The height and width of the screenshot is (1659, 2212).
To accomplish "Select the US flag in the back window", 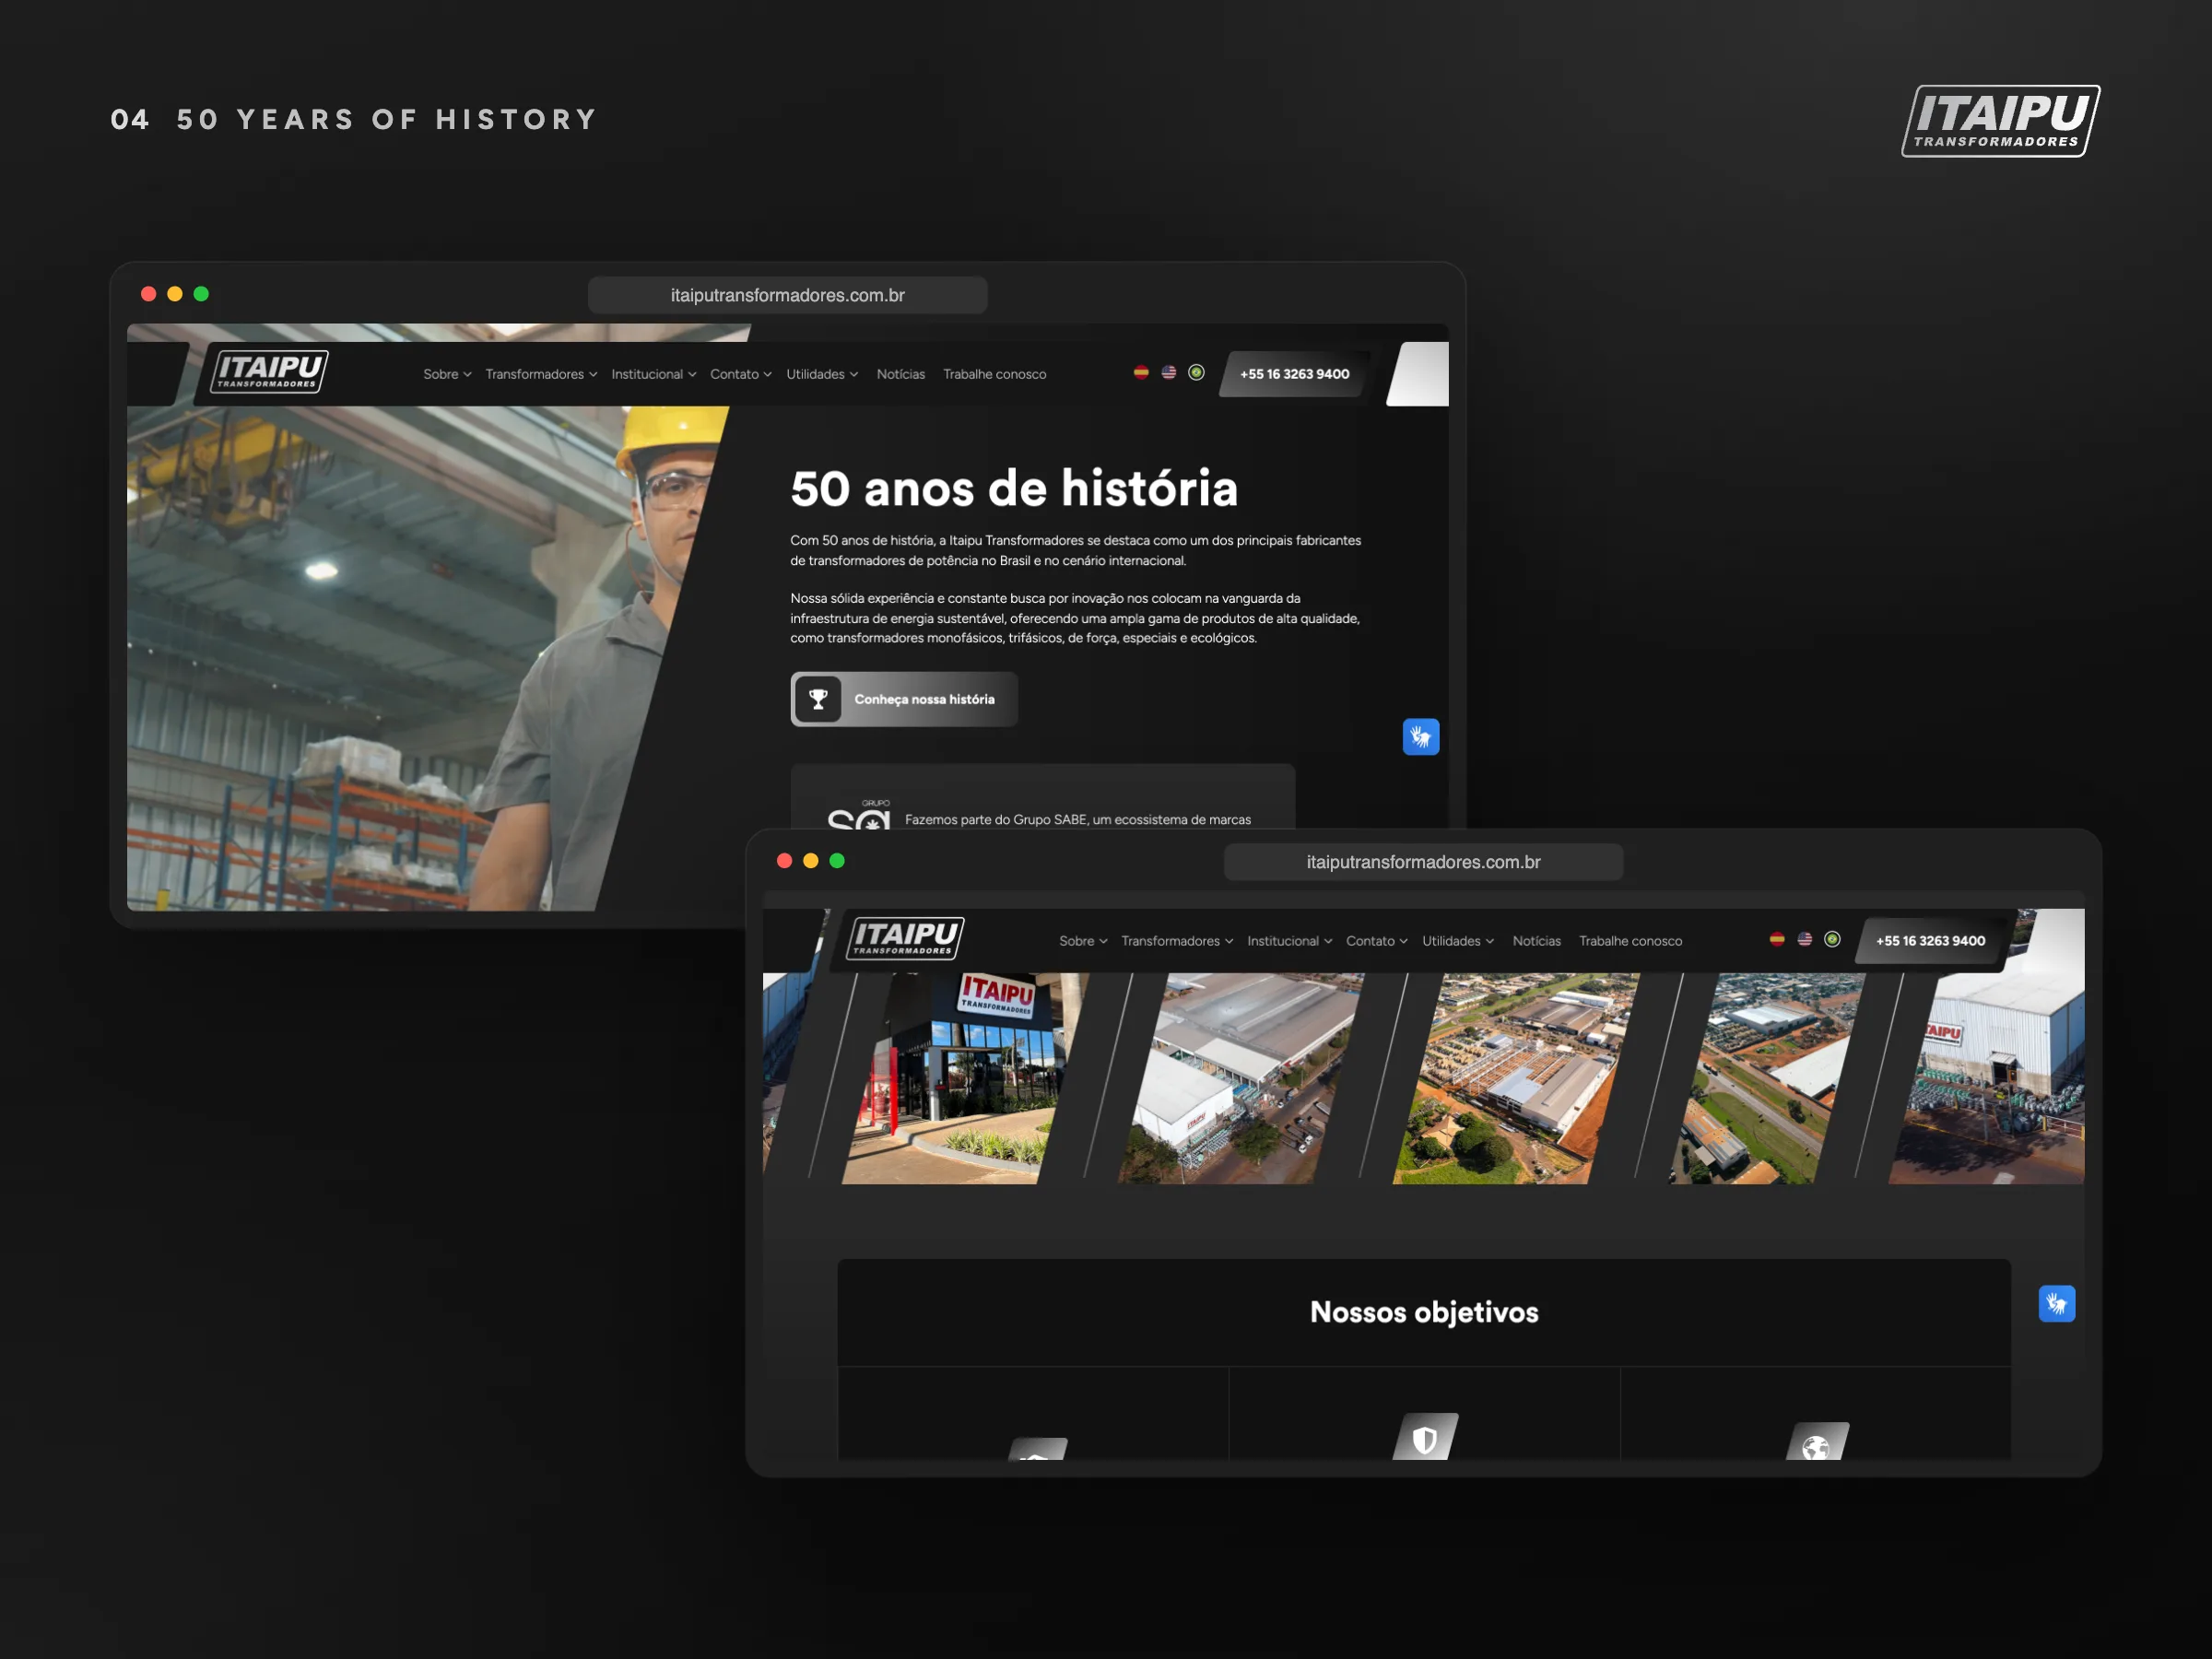I will click(1169, 372).
